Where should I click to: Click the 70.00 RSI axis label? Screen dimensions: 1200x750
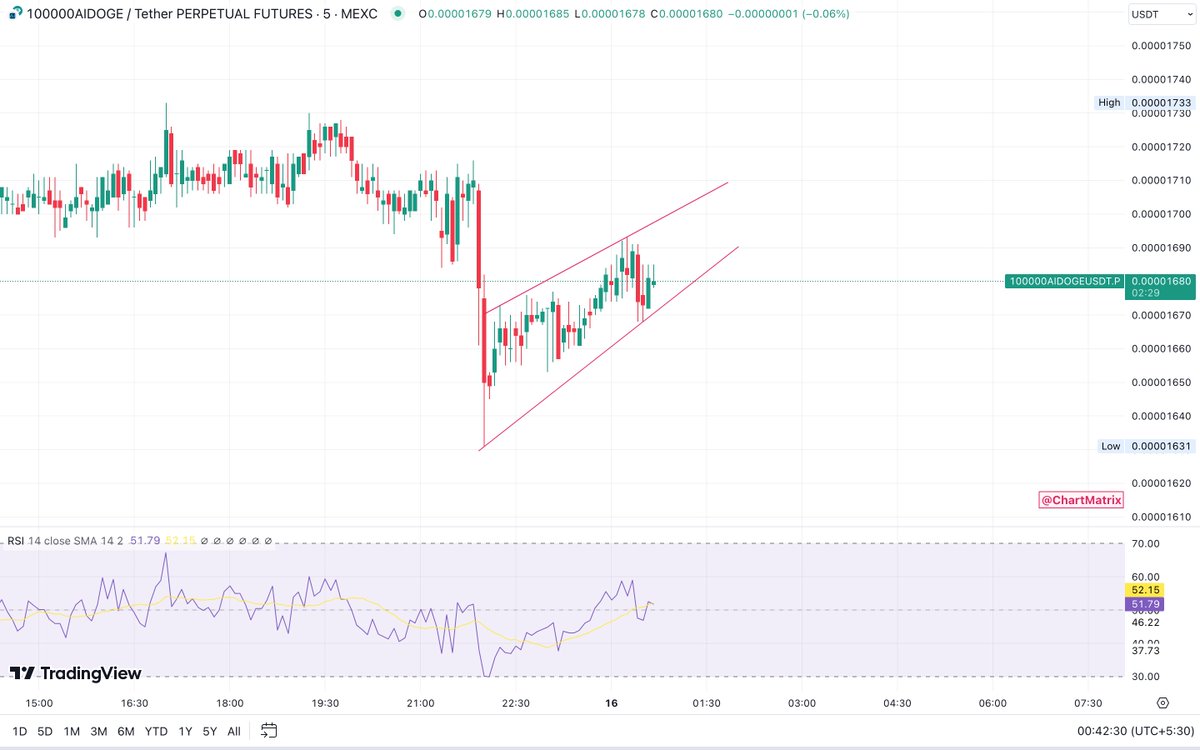coord(1146,544)
